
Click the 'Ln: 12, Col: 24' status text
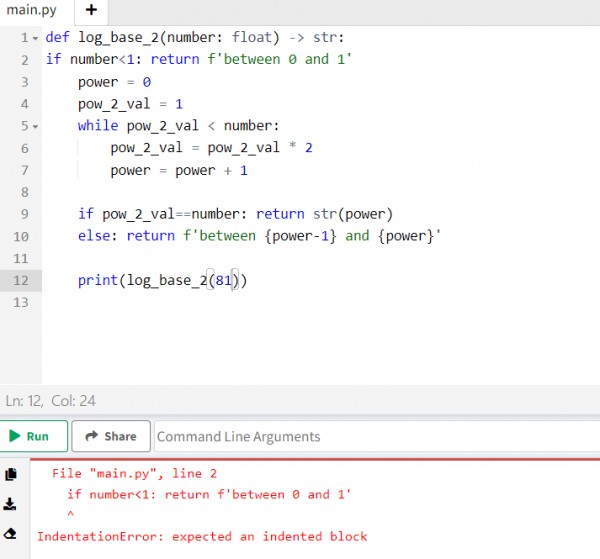click(x=50, y=401)
